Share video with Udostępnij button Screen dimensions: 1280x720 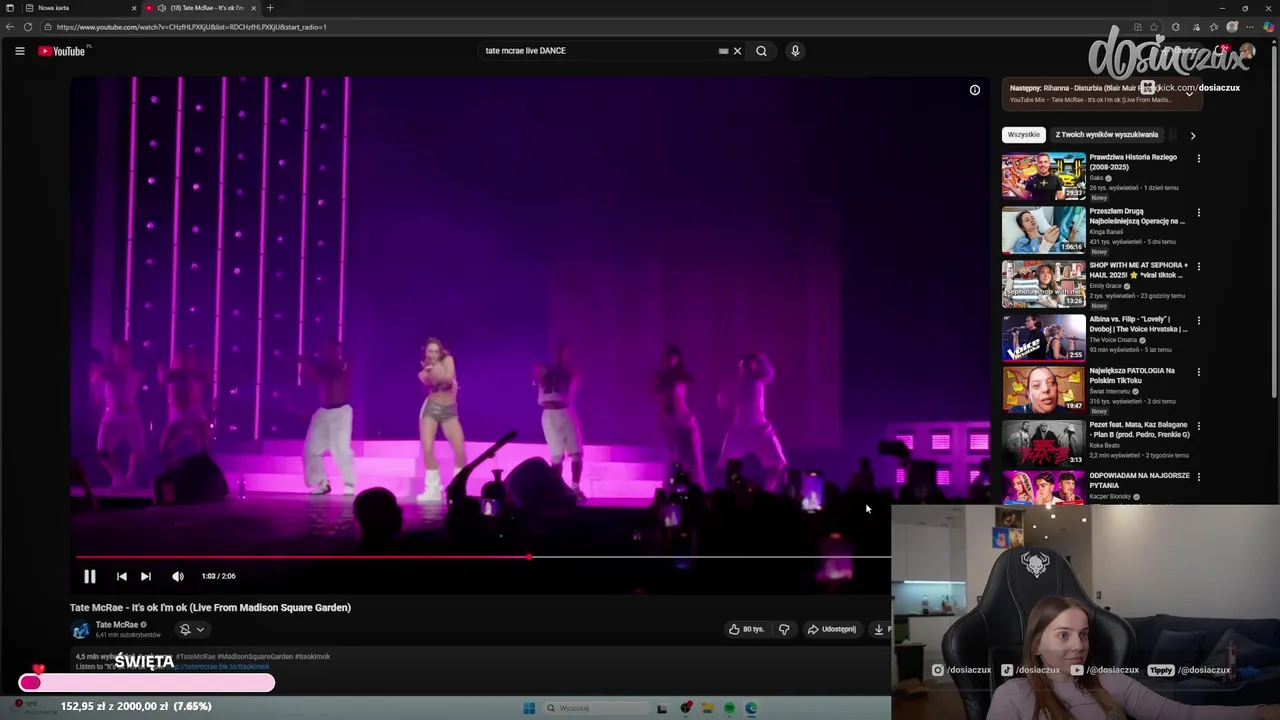[832, 629]
